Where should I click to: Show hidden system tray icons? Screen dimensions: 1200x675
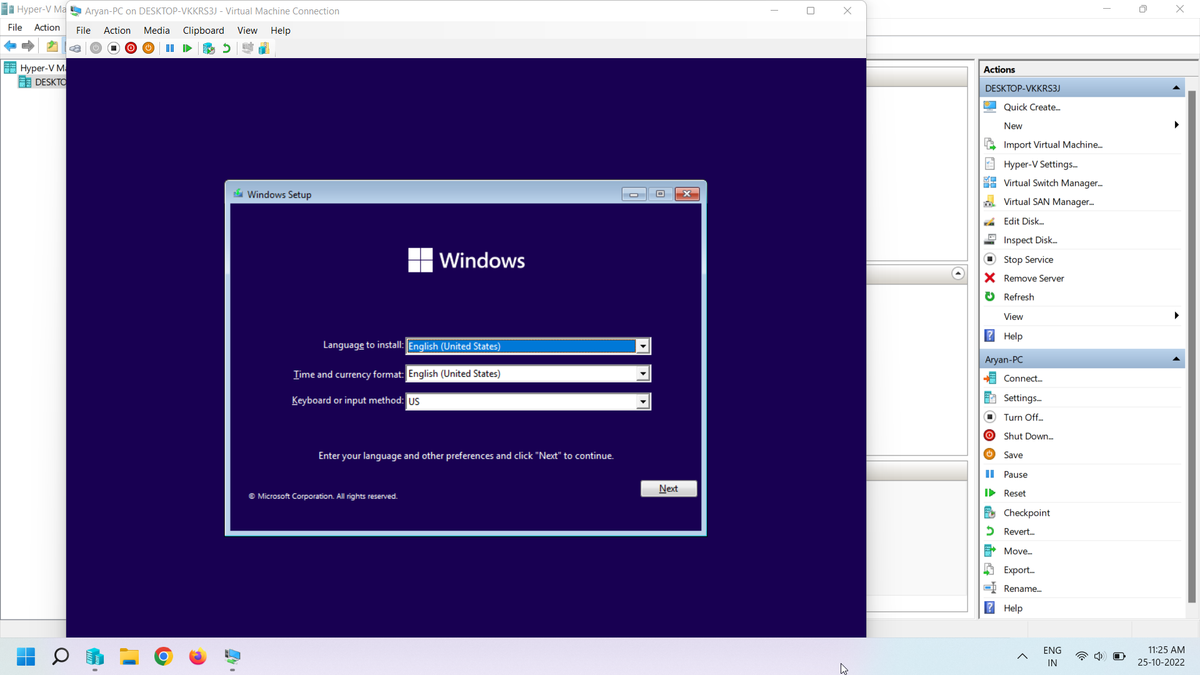click(x=1022, y=657)
